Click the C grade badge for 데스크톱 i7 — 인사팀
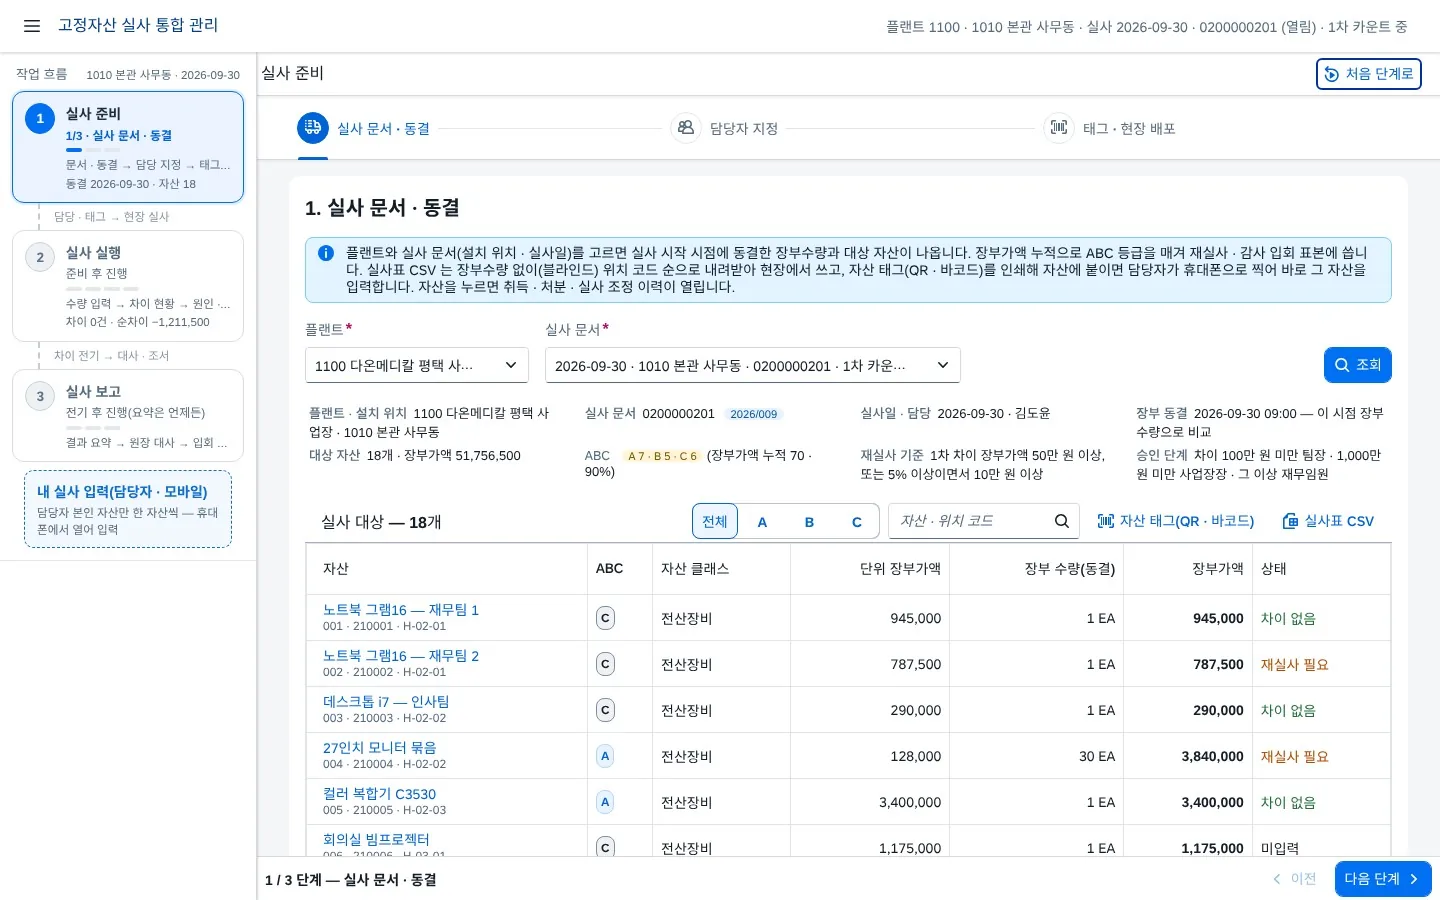 605,710
